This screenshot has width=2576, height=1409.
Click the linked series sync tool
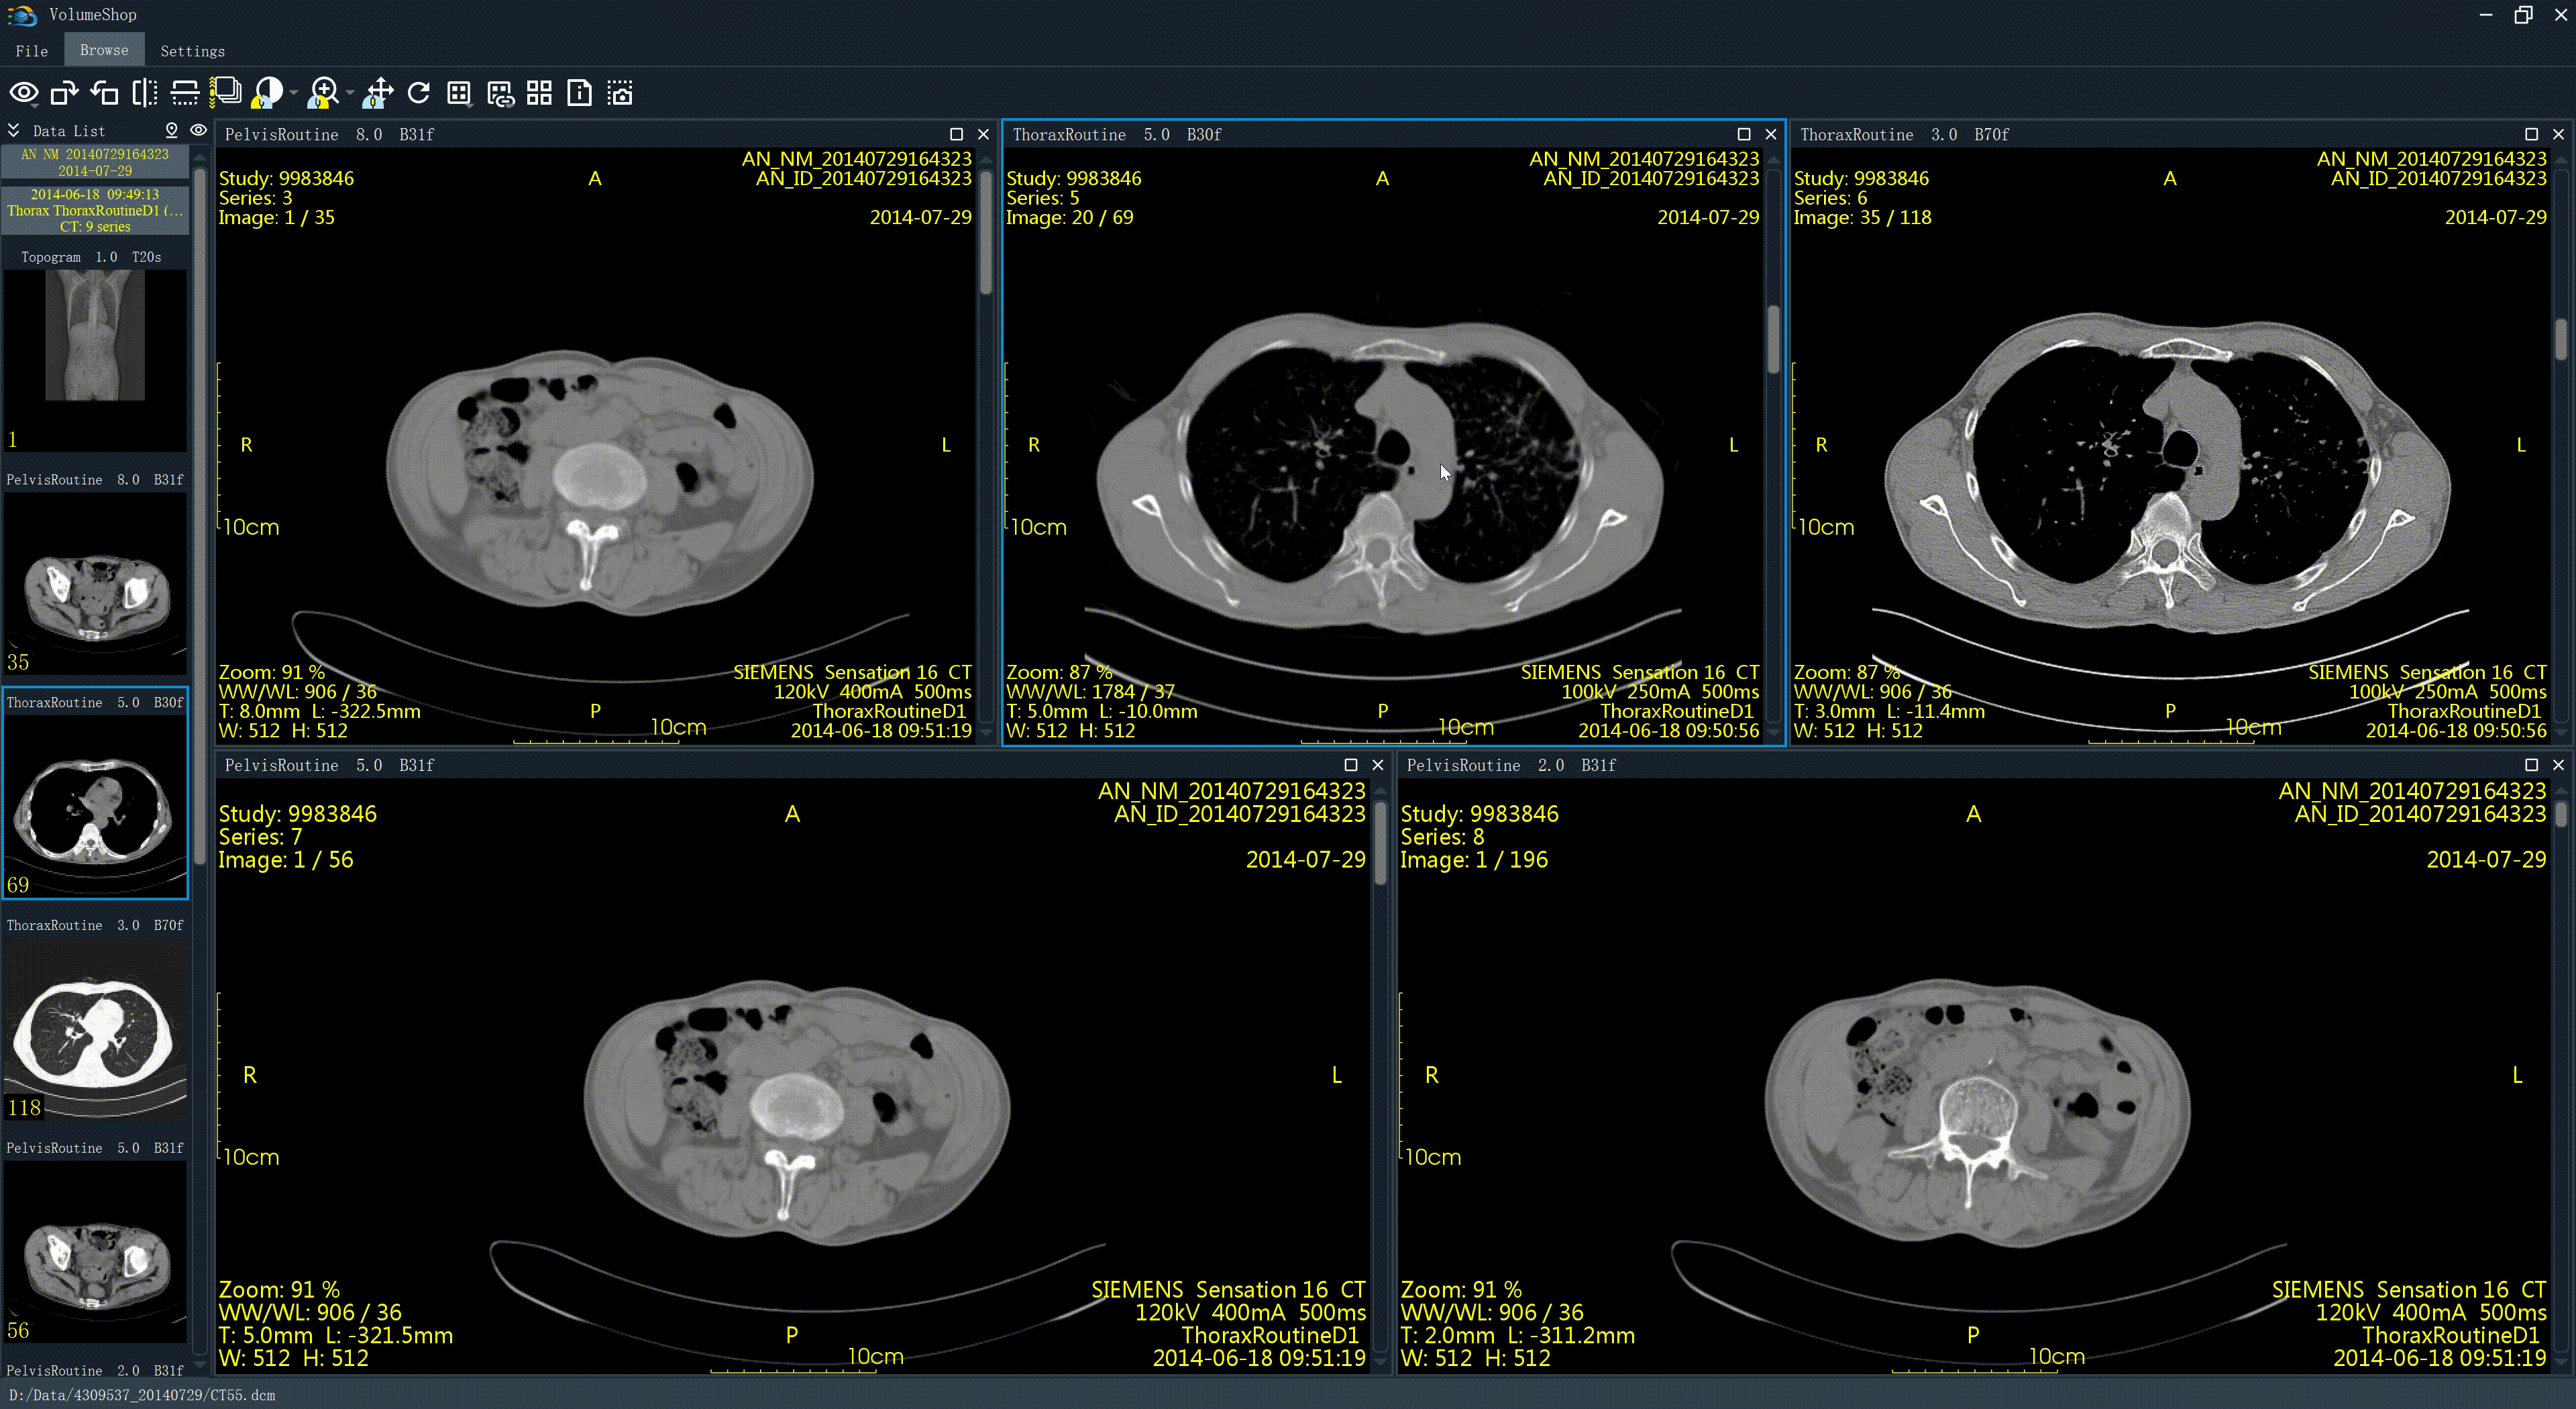point(500,94)
